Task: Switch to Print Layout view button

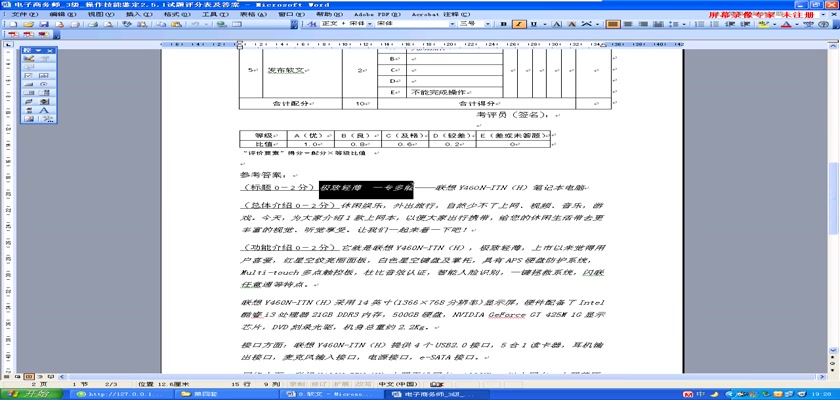Action: click(29, 376)
